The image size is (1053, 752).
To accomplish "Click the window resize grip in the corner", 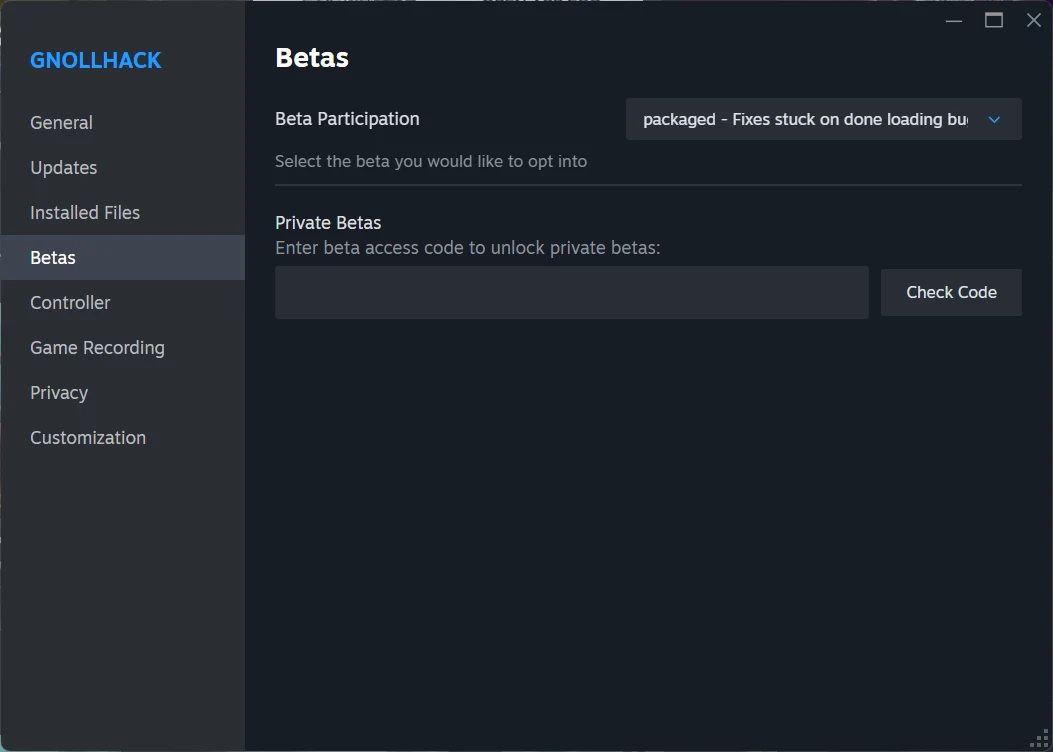I will pyautogui.click(x=1040, y=739).
